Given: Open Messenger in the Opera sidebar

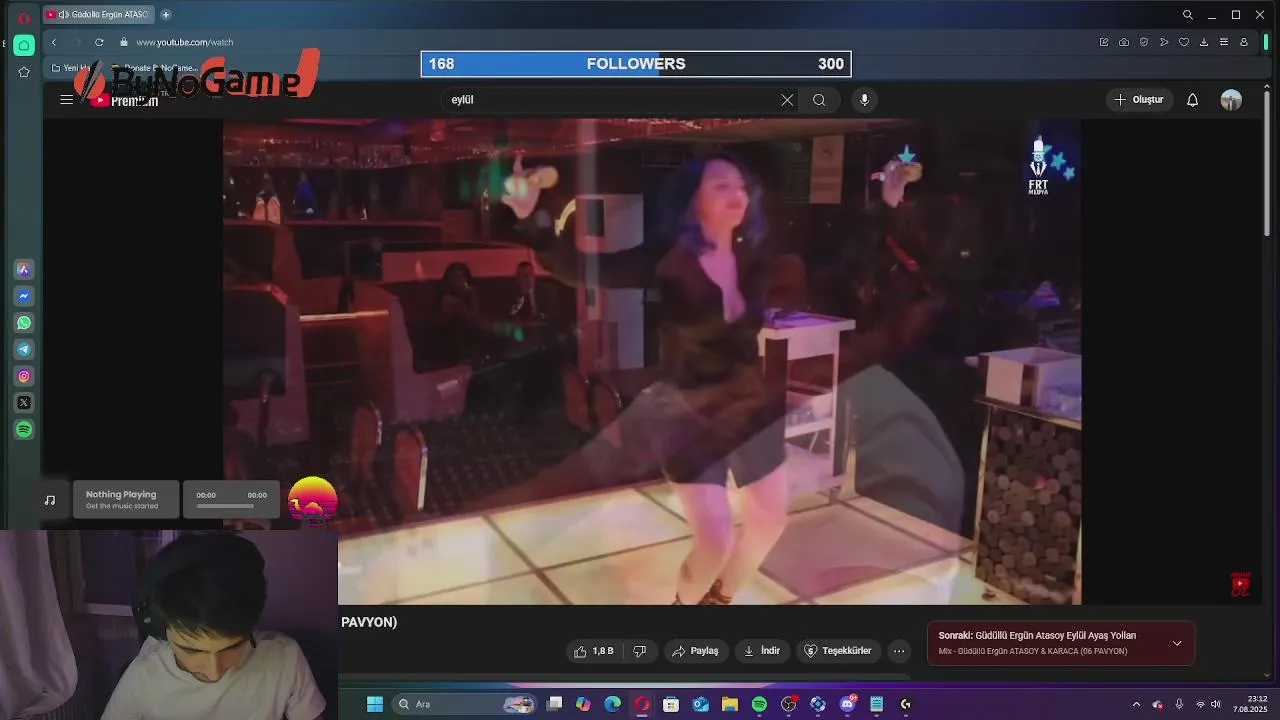Looking at the screenshot, I should 24,296.
